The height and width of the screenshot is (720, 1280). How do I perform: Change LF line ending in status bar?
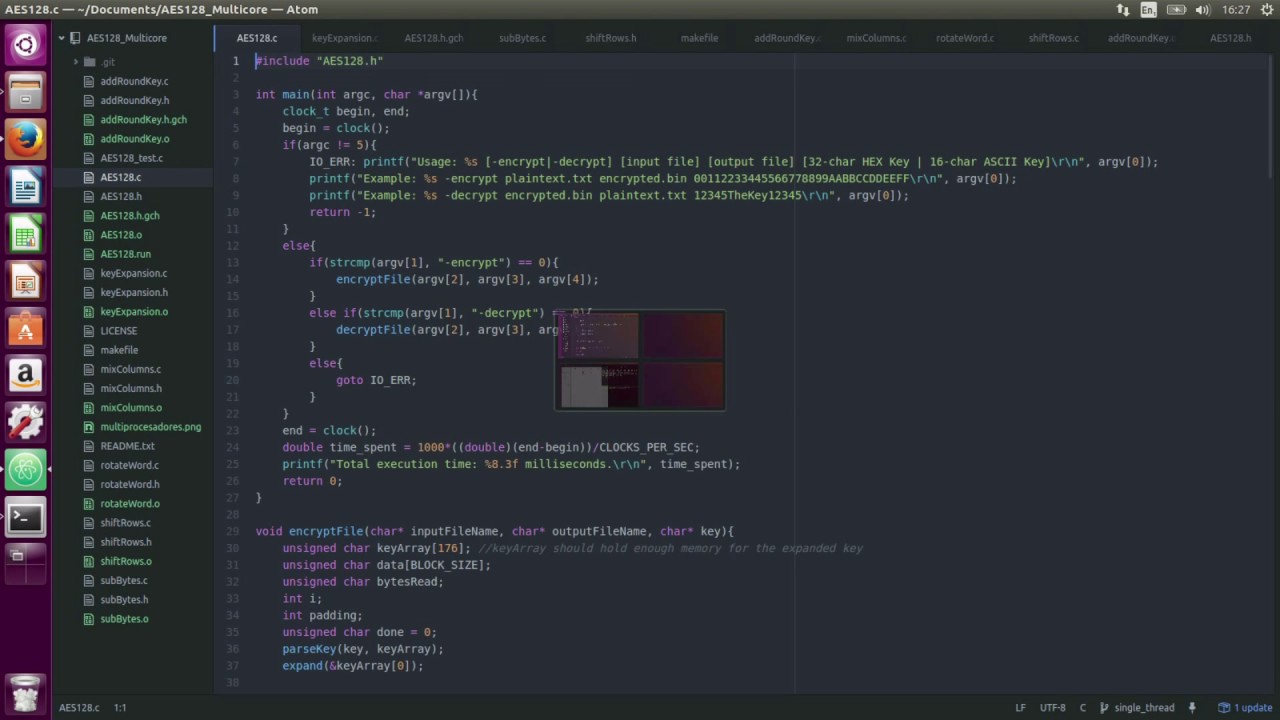pyautogui.click(x=1020, y=707)
